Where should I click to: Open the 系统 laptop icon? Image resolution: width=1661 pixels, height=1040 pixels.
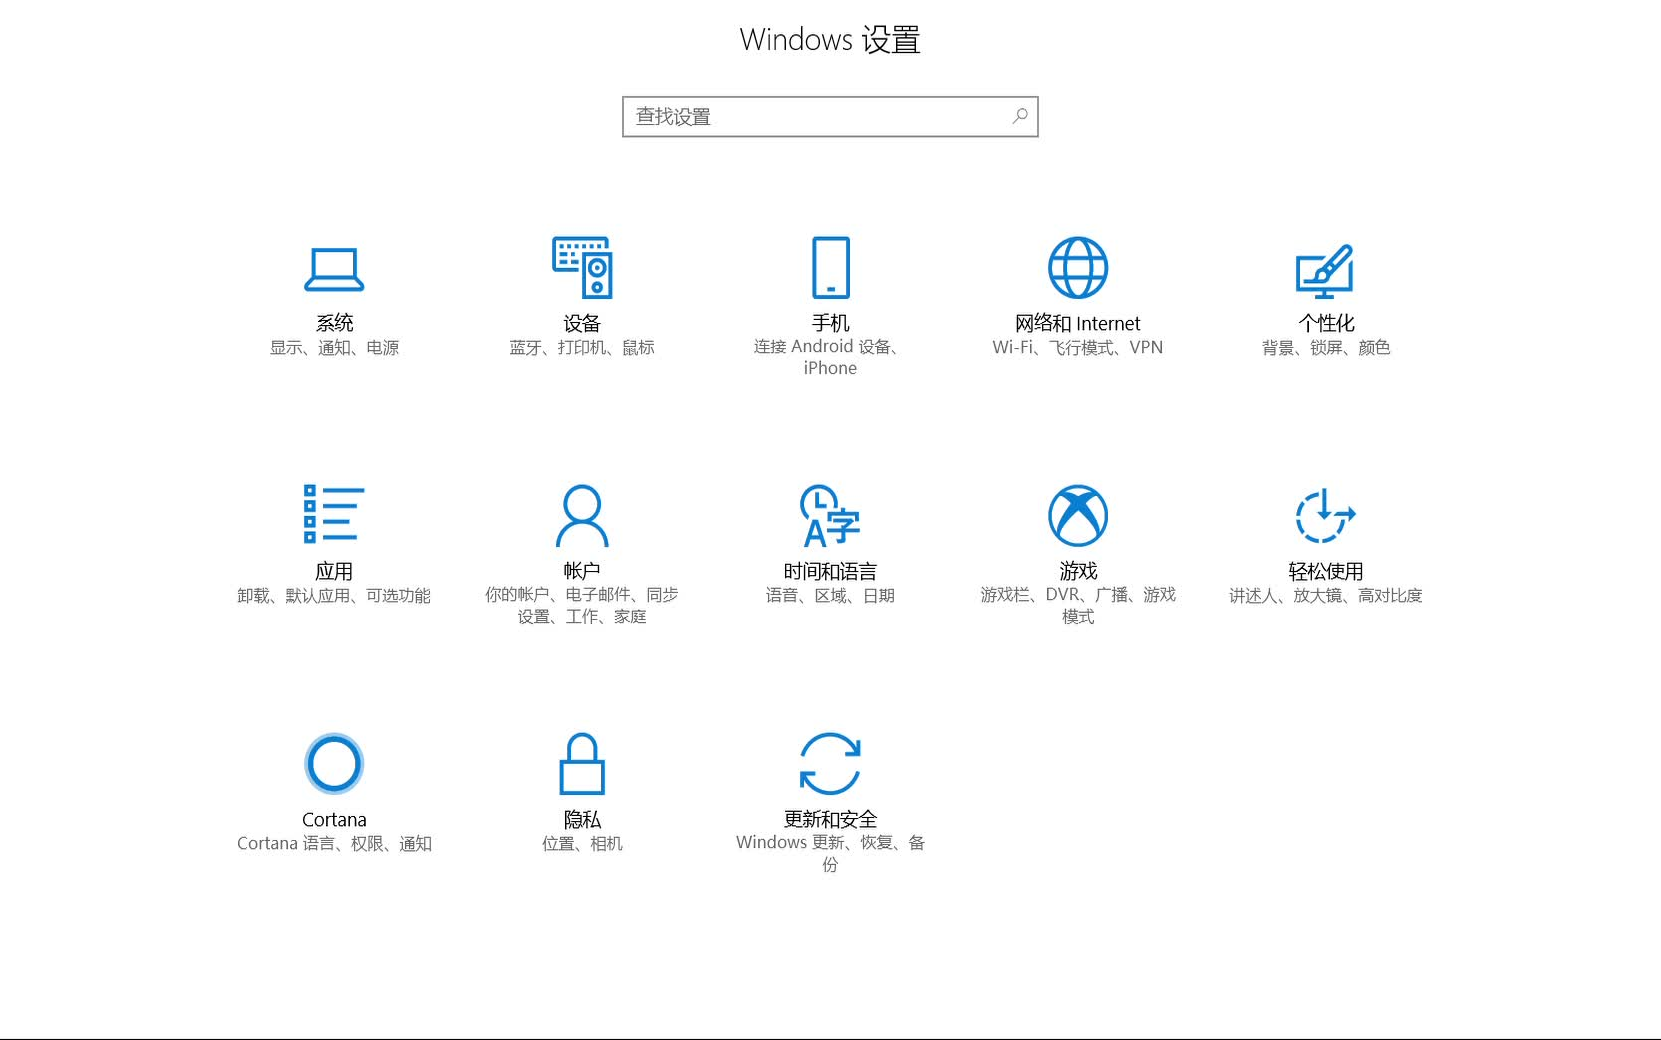[x=334, y=269]
